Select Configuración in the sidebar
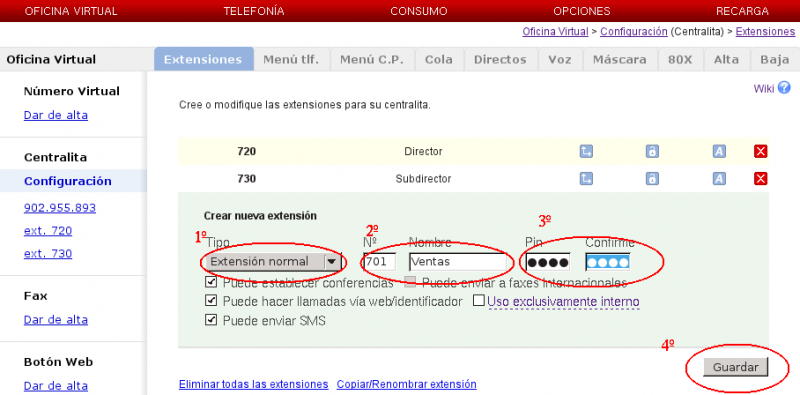 (x=68, y=181)
